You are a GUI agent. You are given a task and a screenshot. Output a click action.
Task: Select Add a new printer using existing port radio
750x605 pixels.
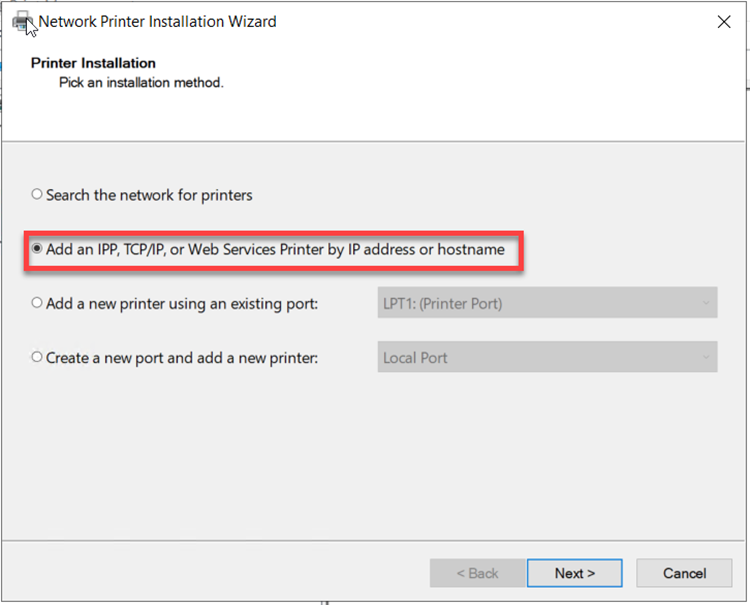(x=37, y=303)
